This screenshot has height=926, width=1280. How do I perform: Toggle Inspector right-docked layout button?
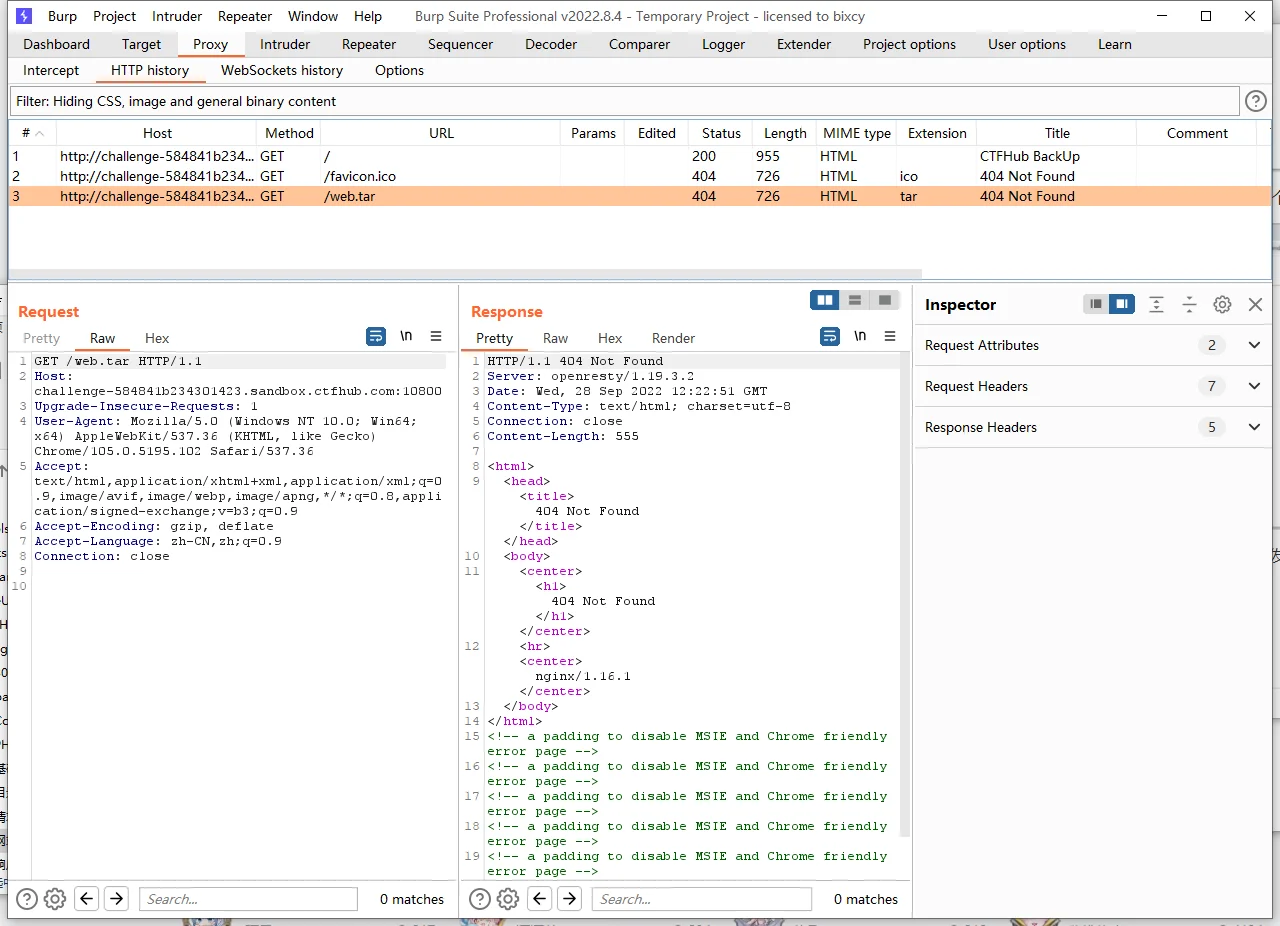tap(1122, 304)
